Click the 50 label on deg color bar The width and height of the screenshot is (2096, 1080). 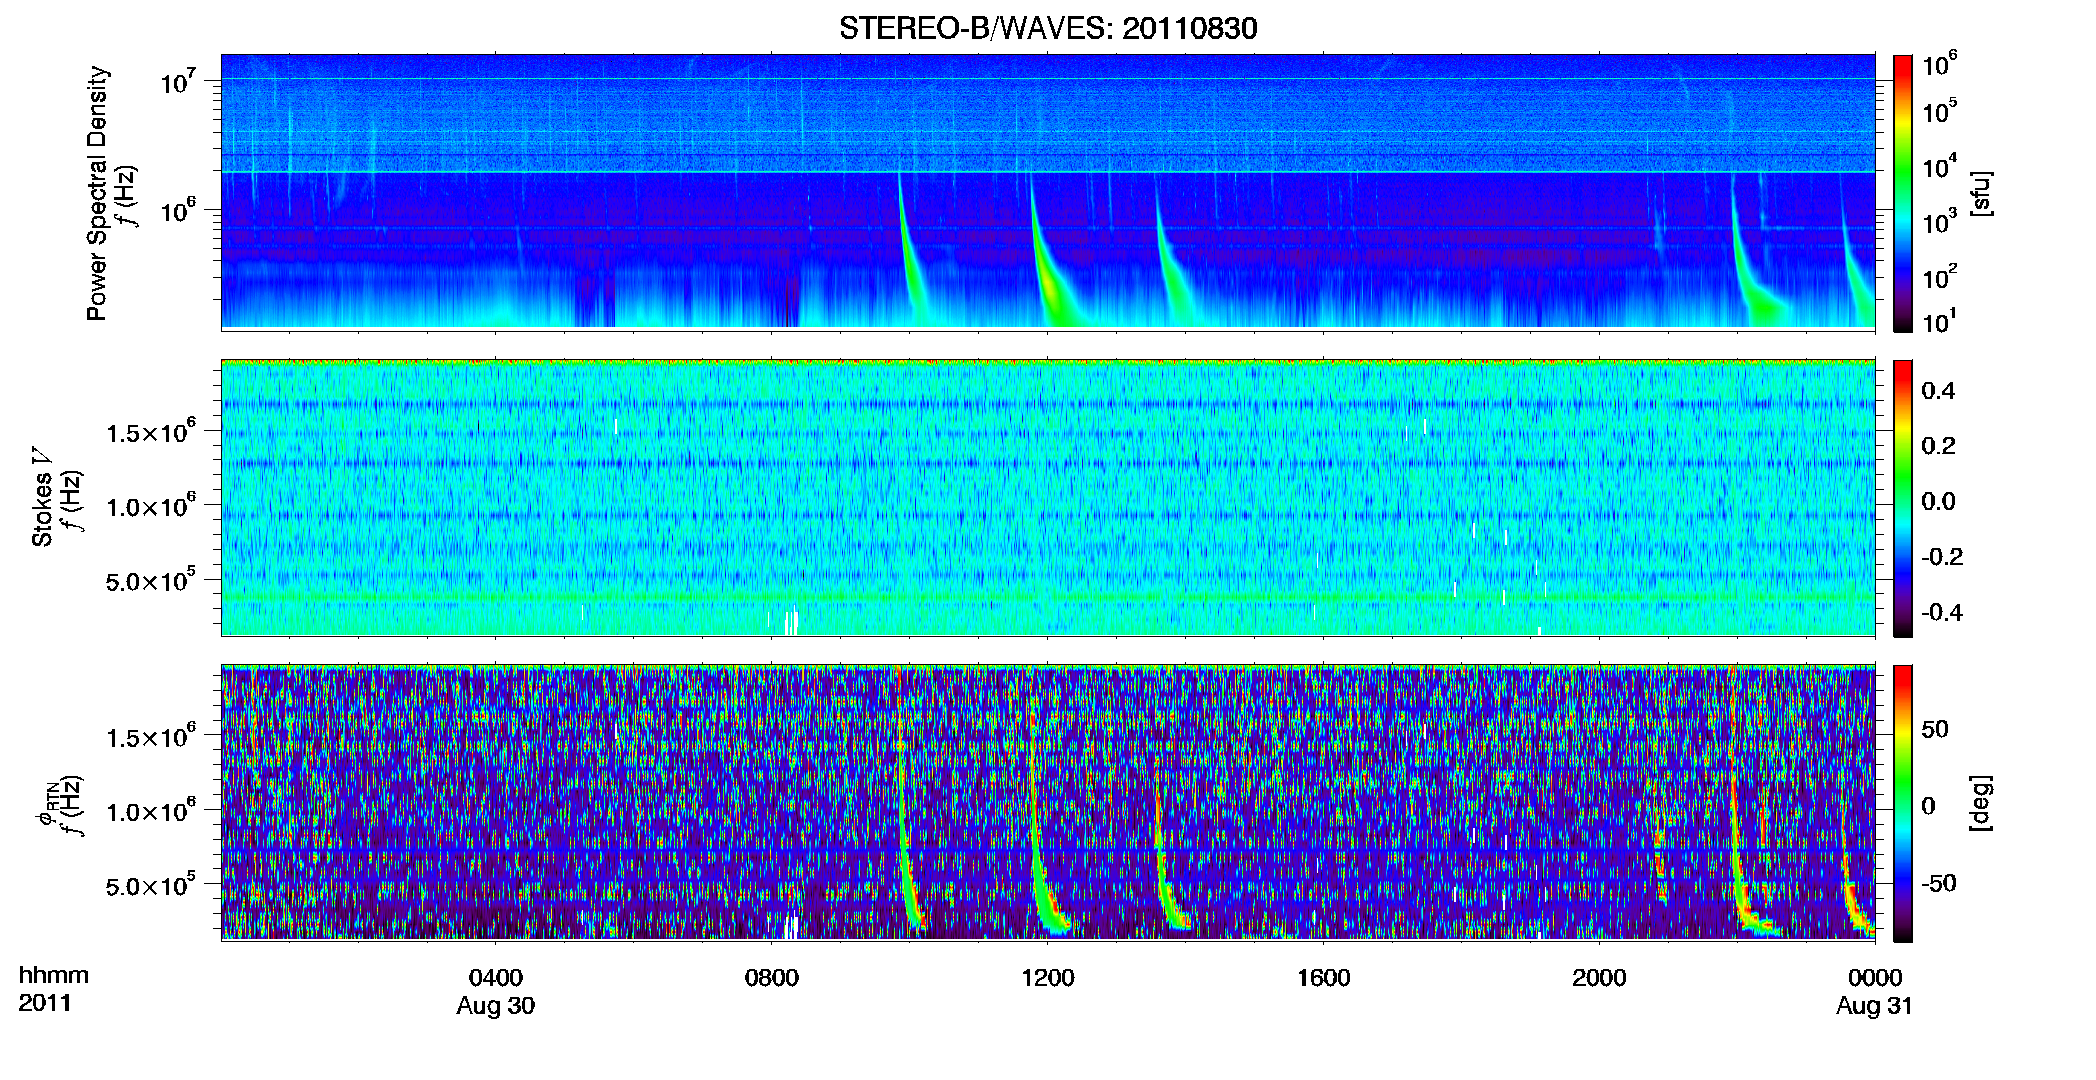1935,729
